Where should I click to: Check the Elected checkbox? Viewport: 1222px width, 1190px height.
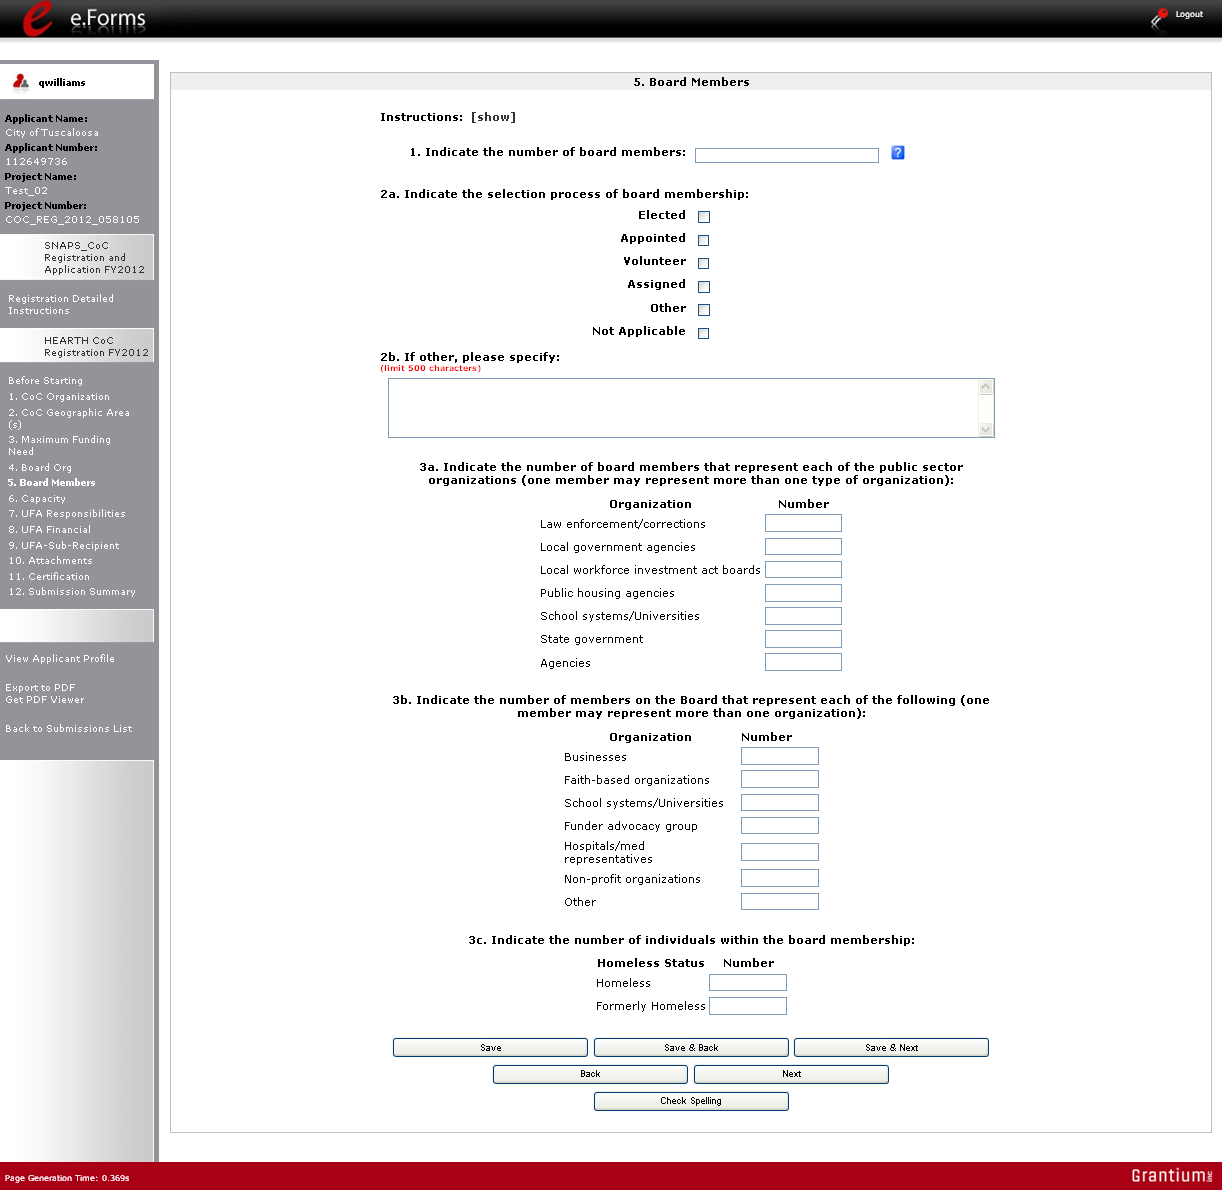point(704,217)
